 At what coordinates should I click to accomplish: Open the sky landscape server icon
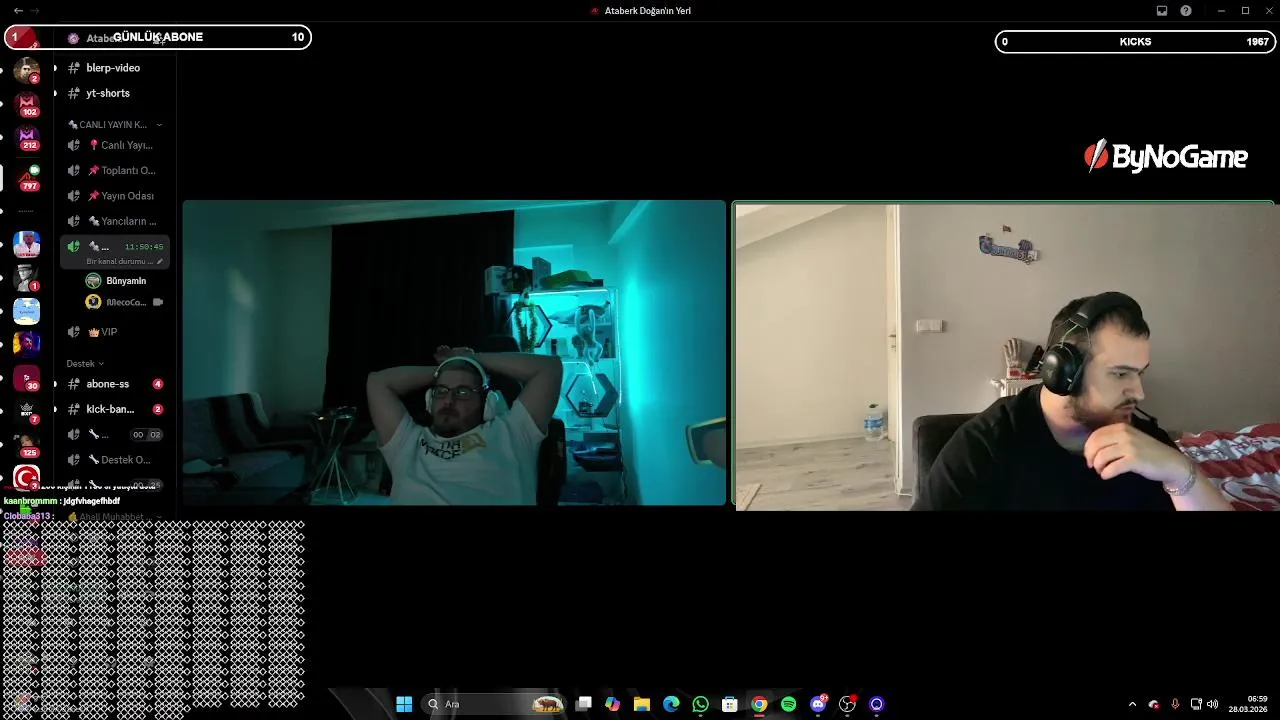coord(27,311)
